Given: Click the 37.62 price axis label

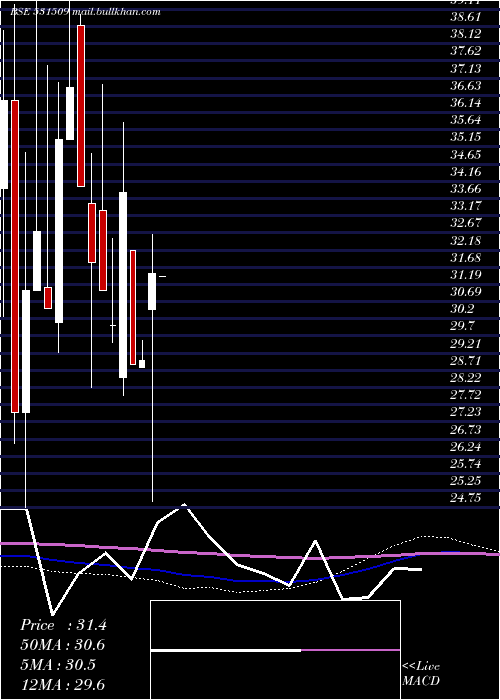Looking at the screenshot, I should 466,51.
